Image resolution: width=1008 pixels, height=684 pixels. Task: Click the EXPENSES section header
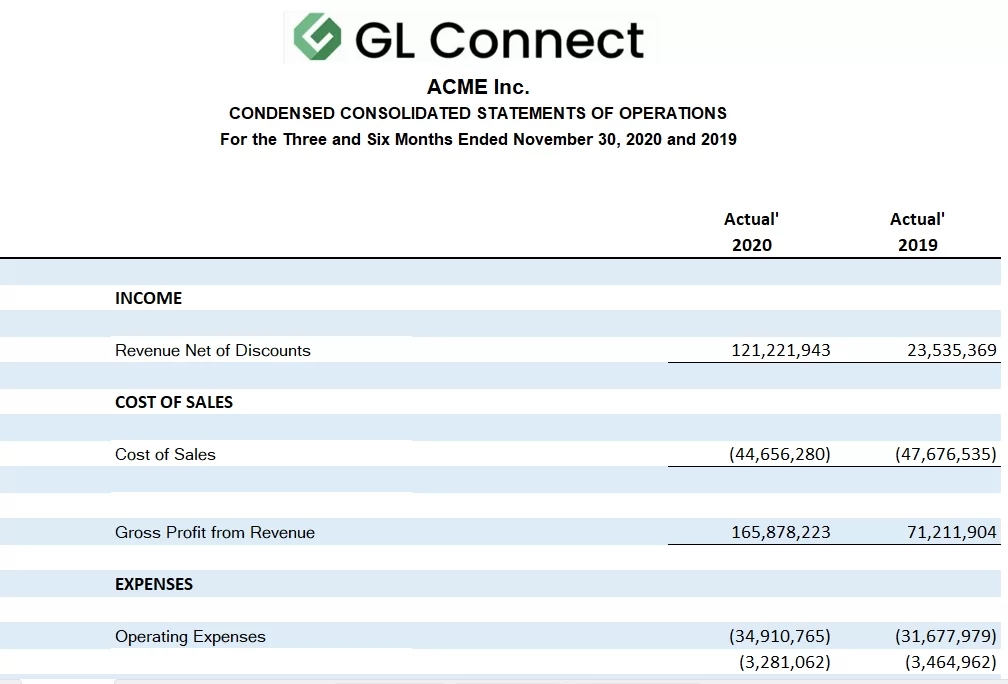coord(154,584)
